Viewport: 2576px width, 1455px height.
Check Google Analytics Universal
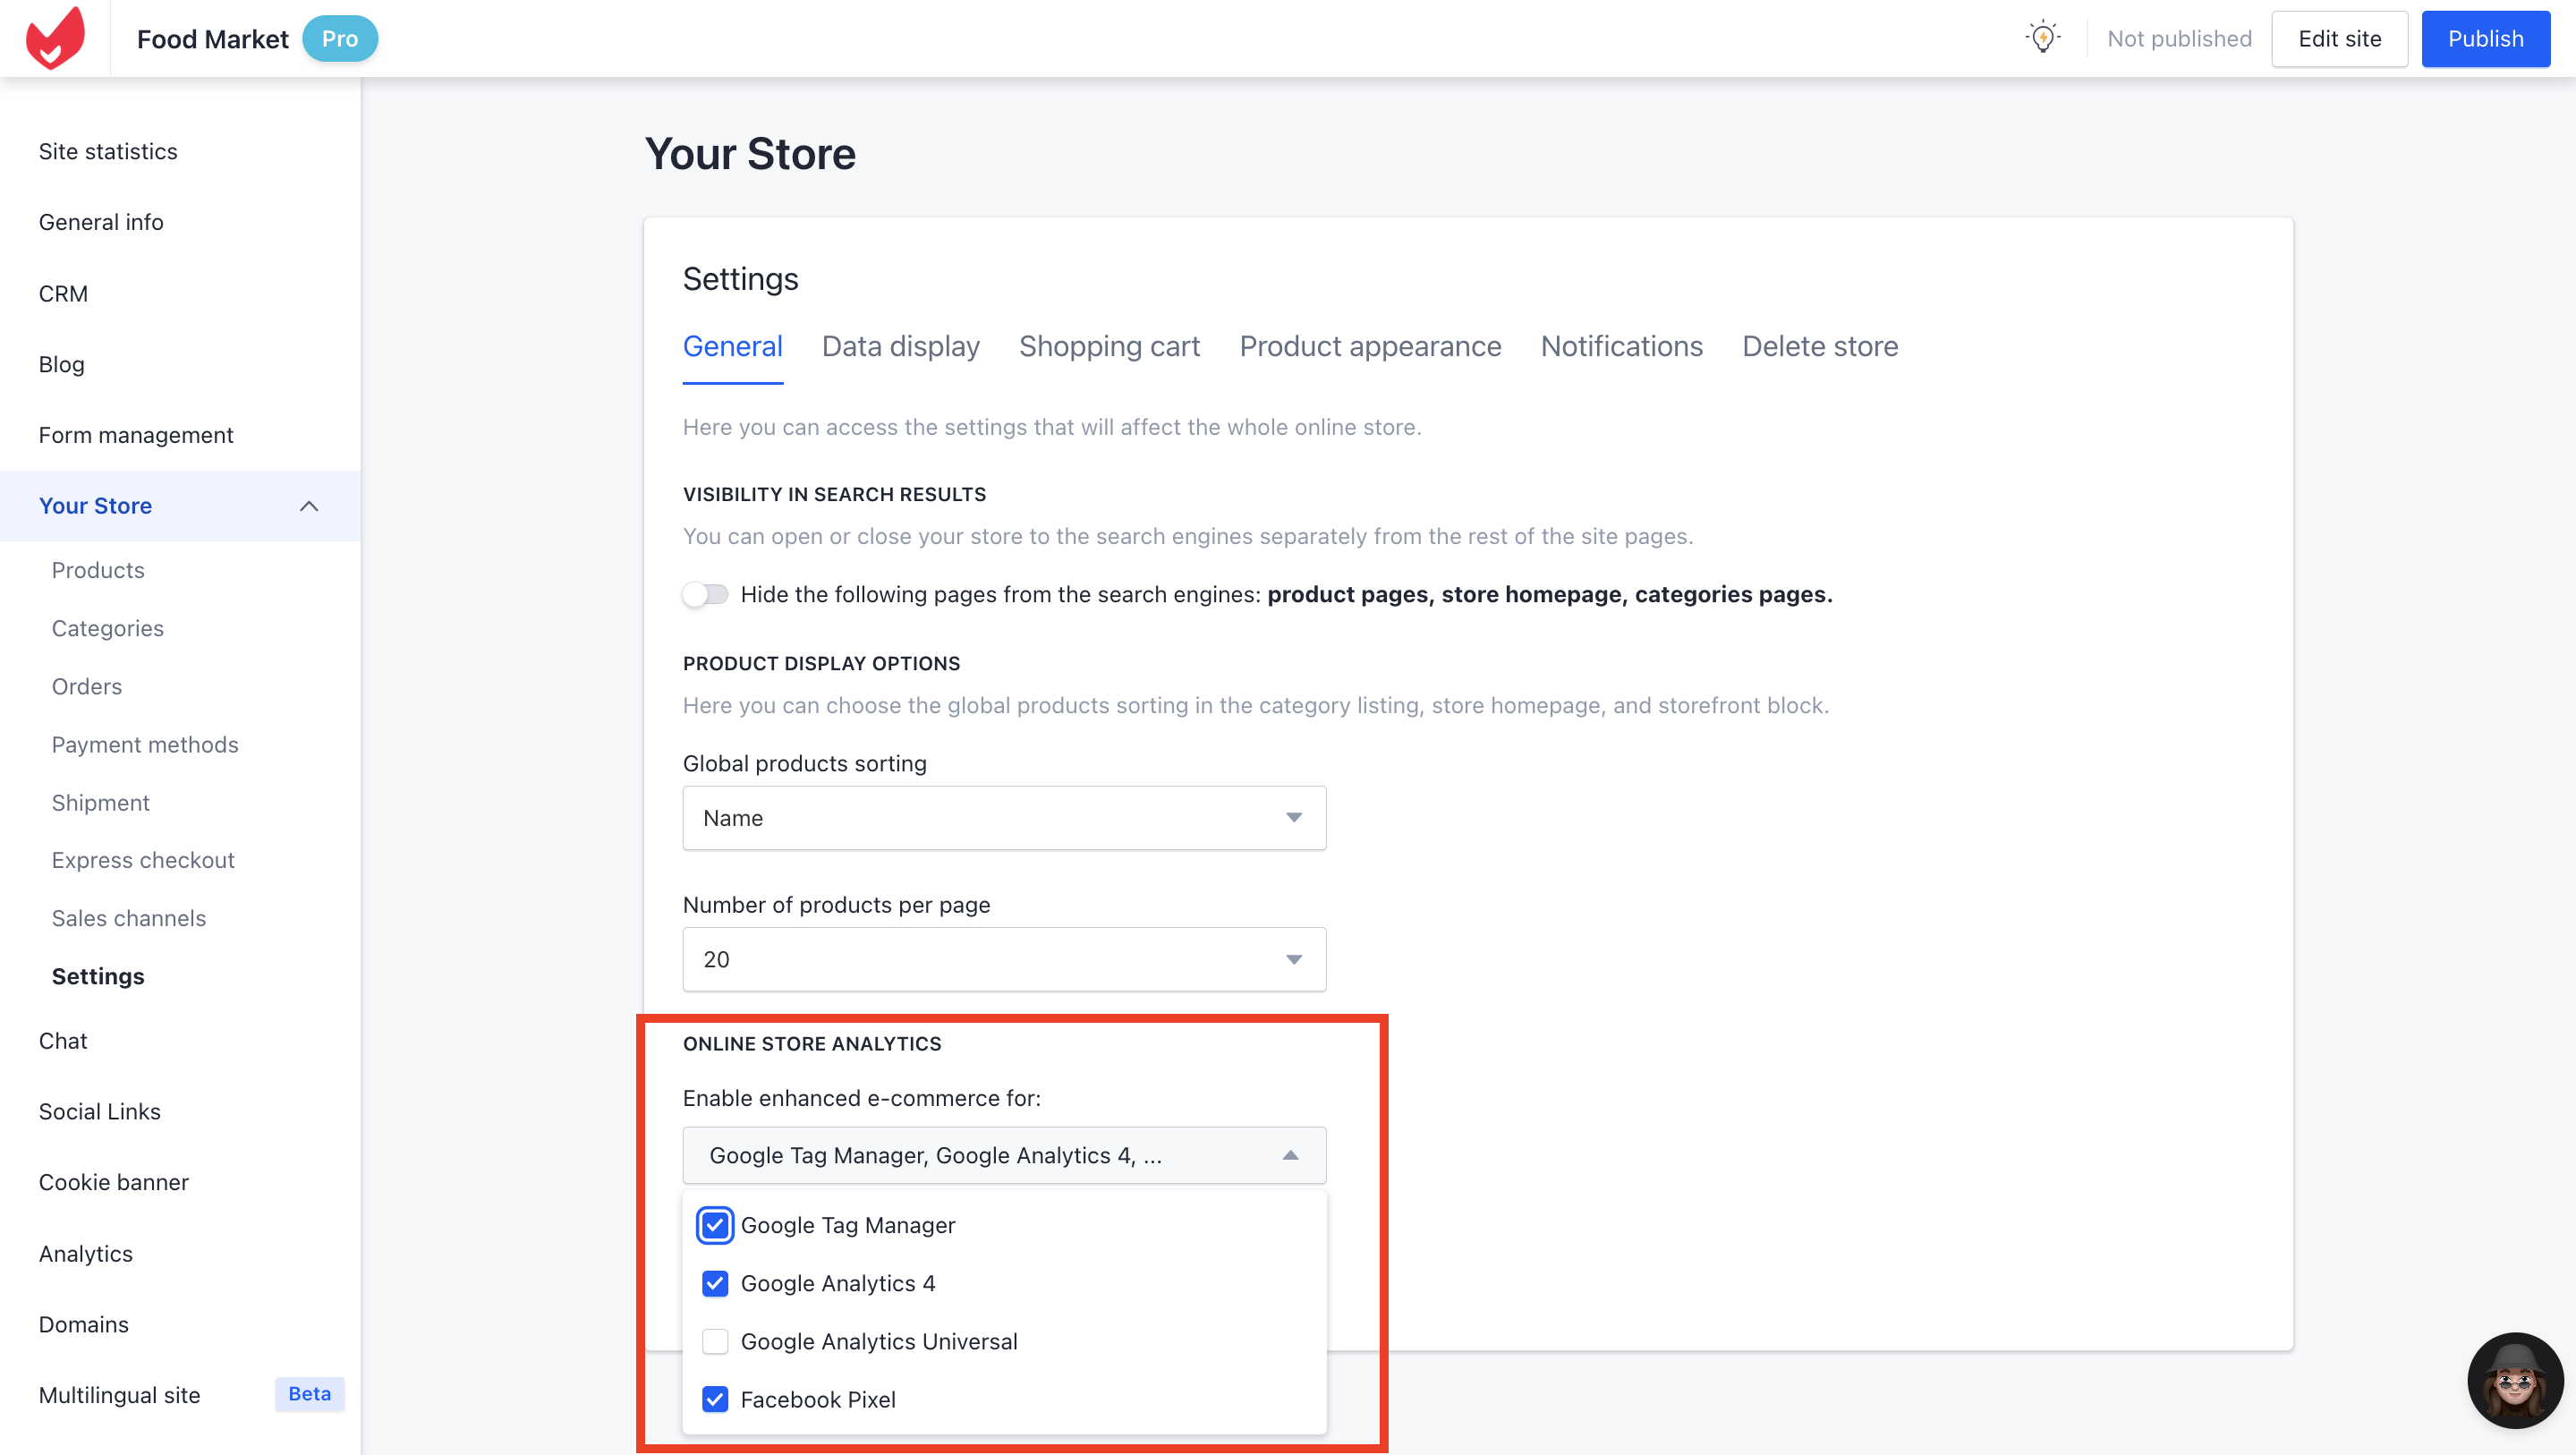click(x=715, y=1341)
